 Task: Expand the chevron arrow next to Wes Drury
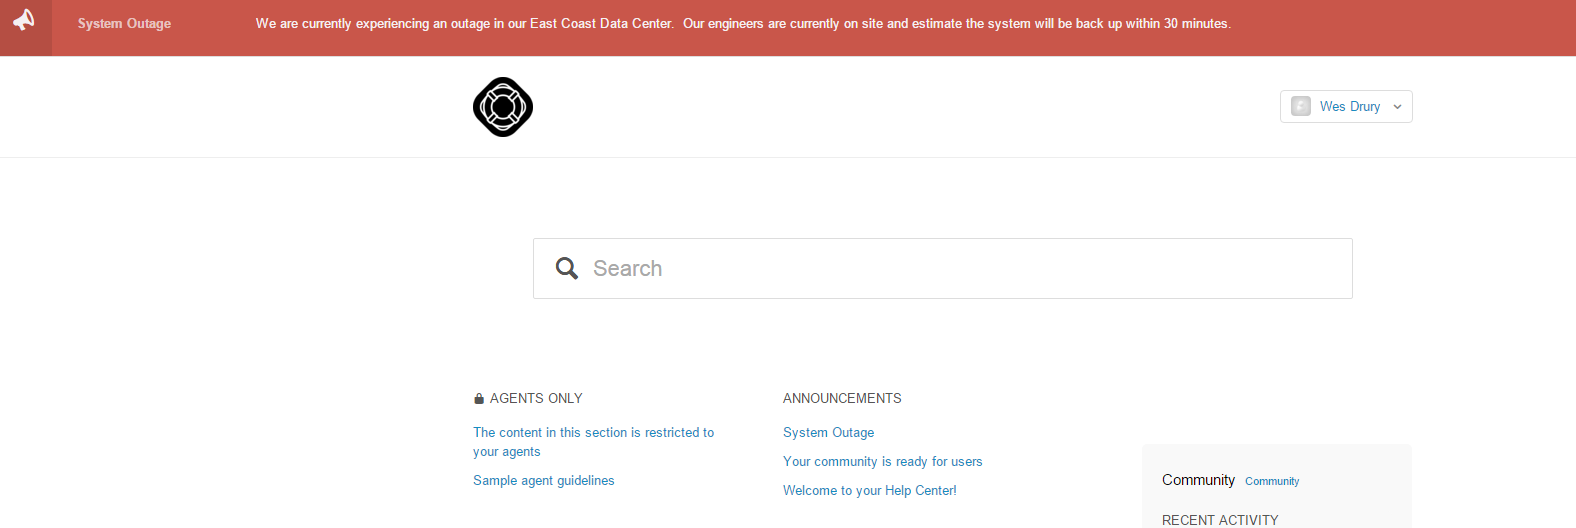pos(1397,107)
